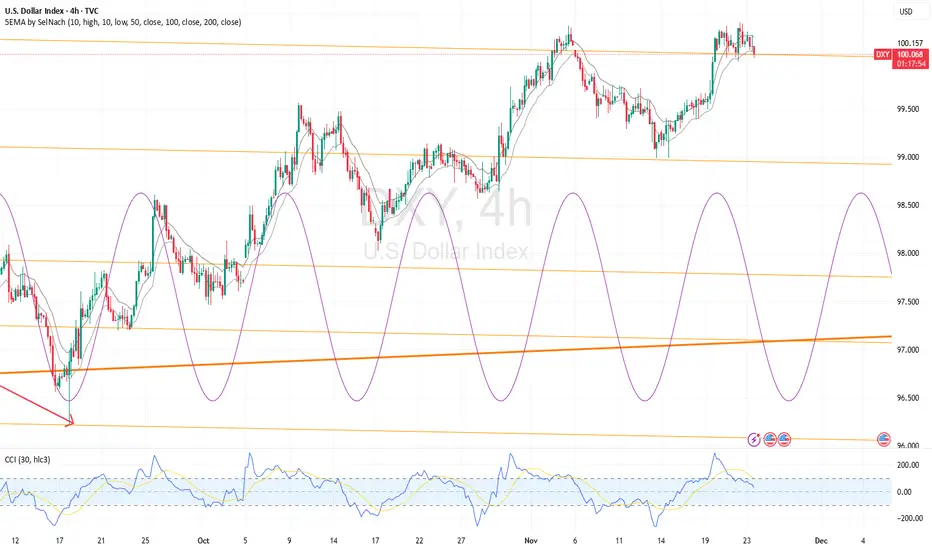Viewport: 932px width, 550px height.
Task: Click the 25 date label on time axis
Action: tap(146, 540)
